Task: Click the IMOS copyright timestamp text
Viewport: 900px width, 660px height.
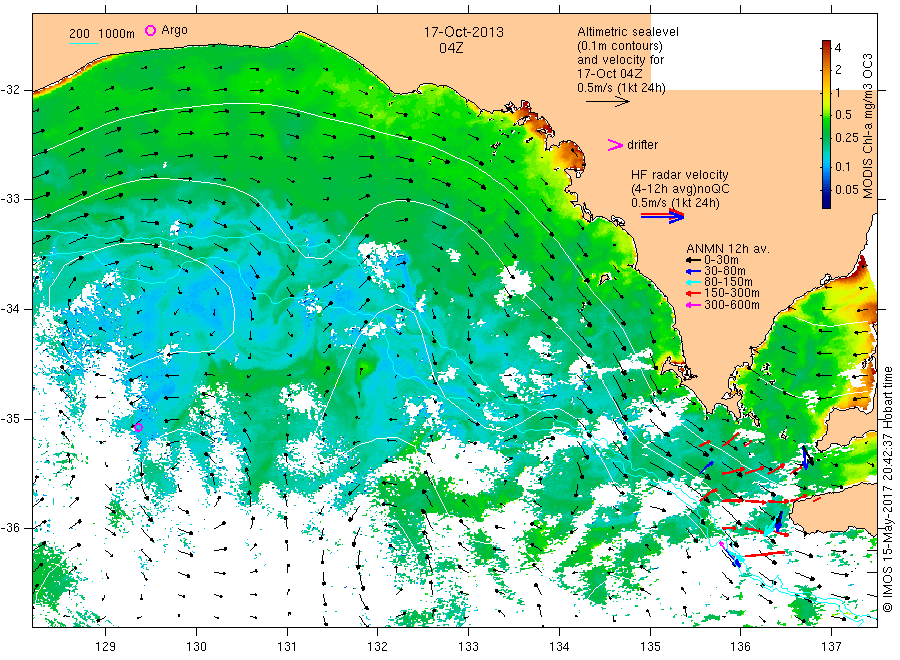Action: [x=887, y=489]
